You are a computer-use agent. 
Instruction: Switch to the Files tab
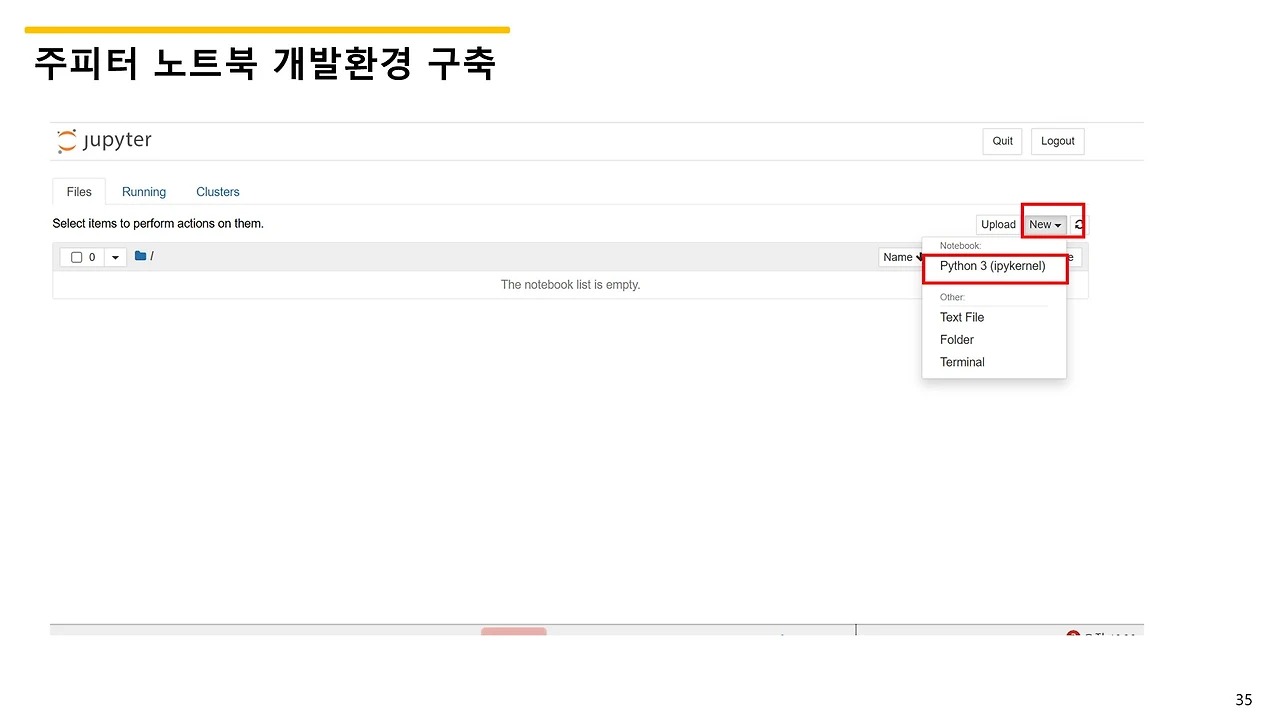[79, 192]
